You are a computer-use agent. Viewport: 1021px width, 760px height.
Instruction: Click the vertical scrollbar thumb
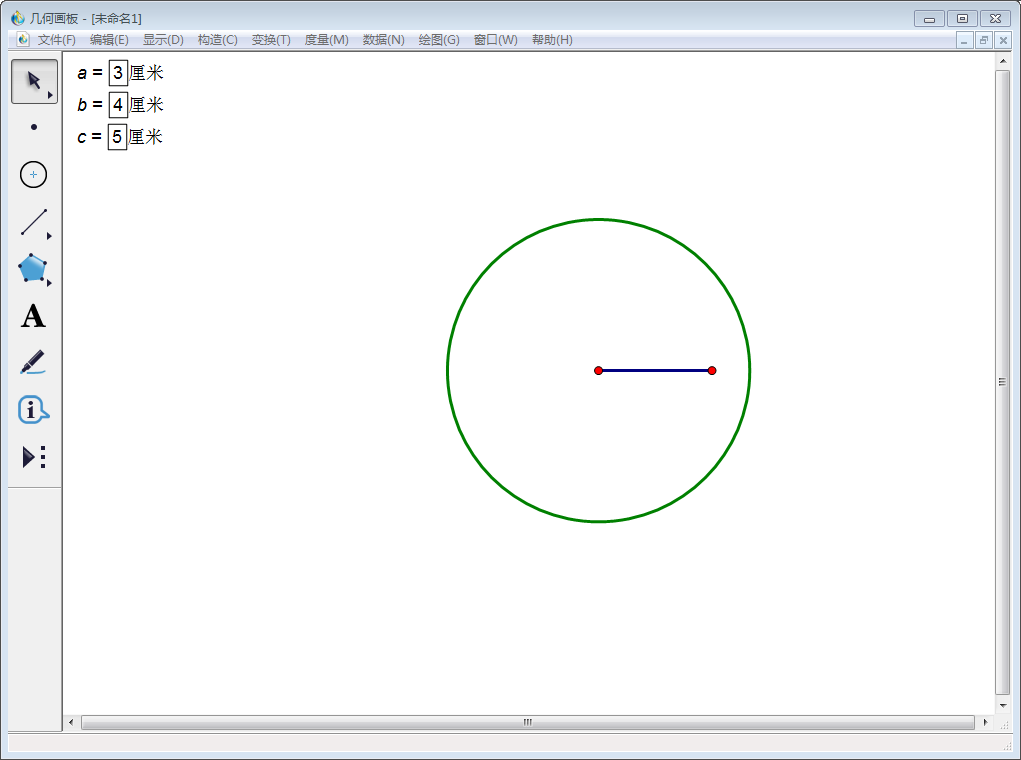[1003, 382]
